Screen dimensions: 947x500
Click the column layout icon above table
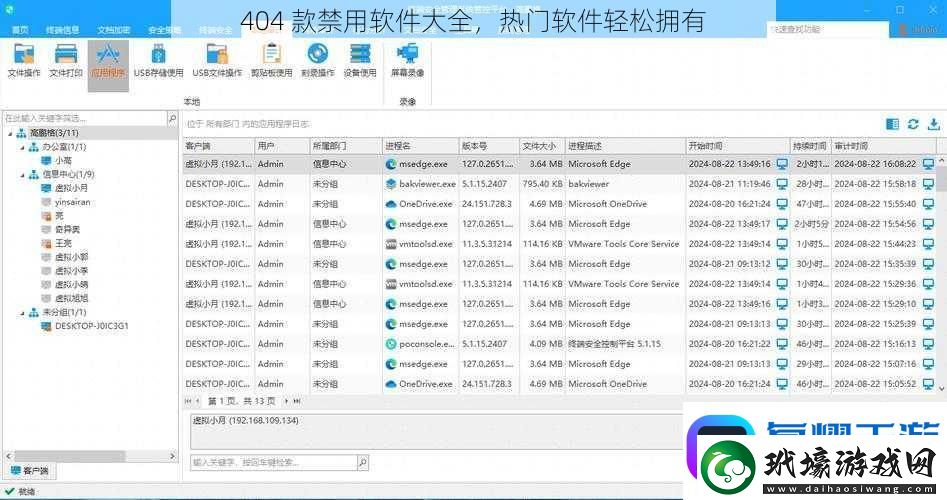pos(892,124)
